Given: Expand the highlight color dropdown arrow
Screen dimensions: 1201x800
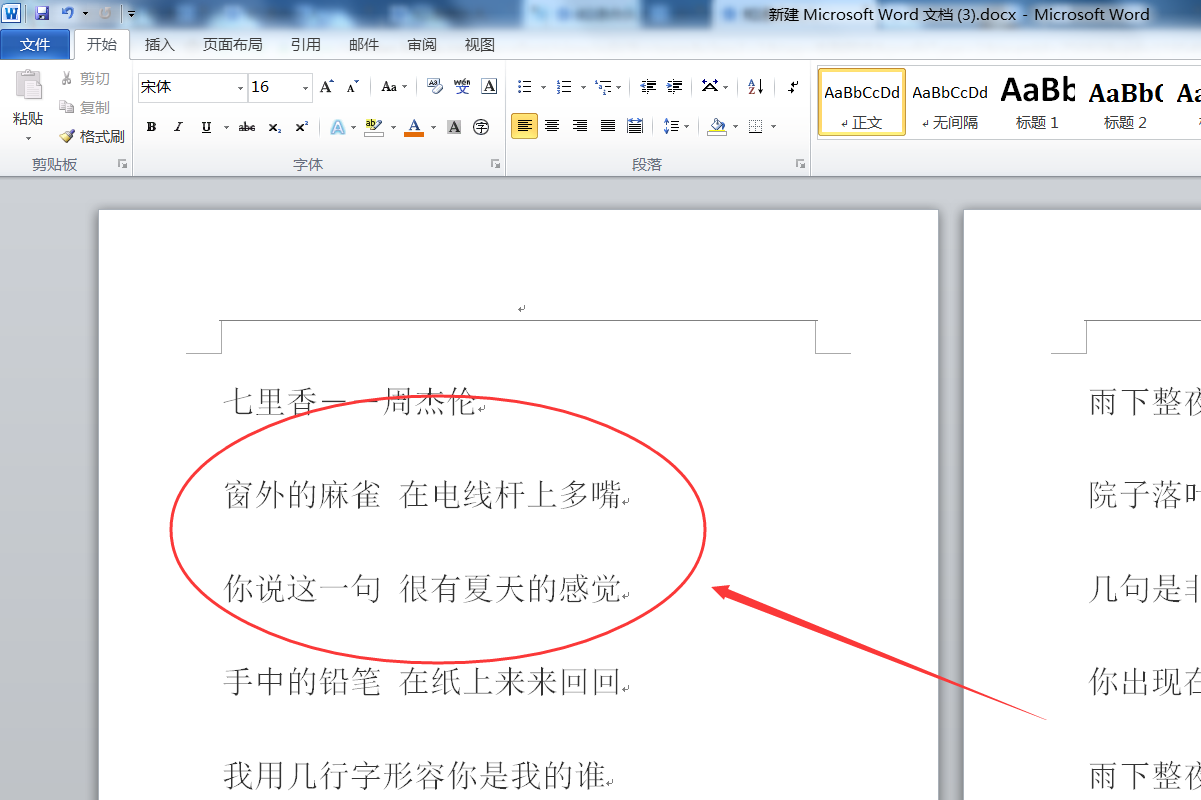Looking at the screenshot, I should click(393, 127).
